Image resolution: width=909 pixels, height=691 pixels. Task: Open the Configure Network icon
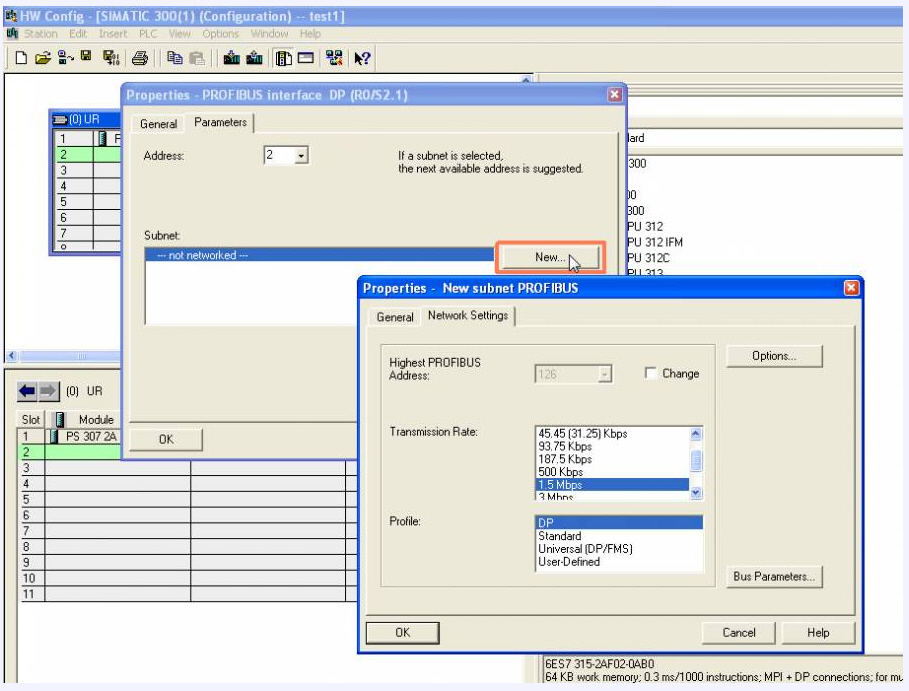pos(335,58)
